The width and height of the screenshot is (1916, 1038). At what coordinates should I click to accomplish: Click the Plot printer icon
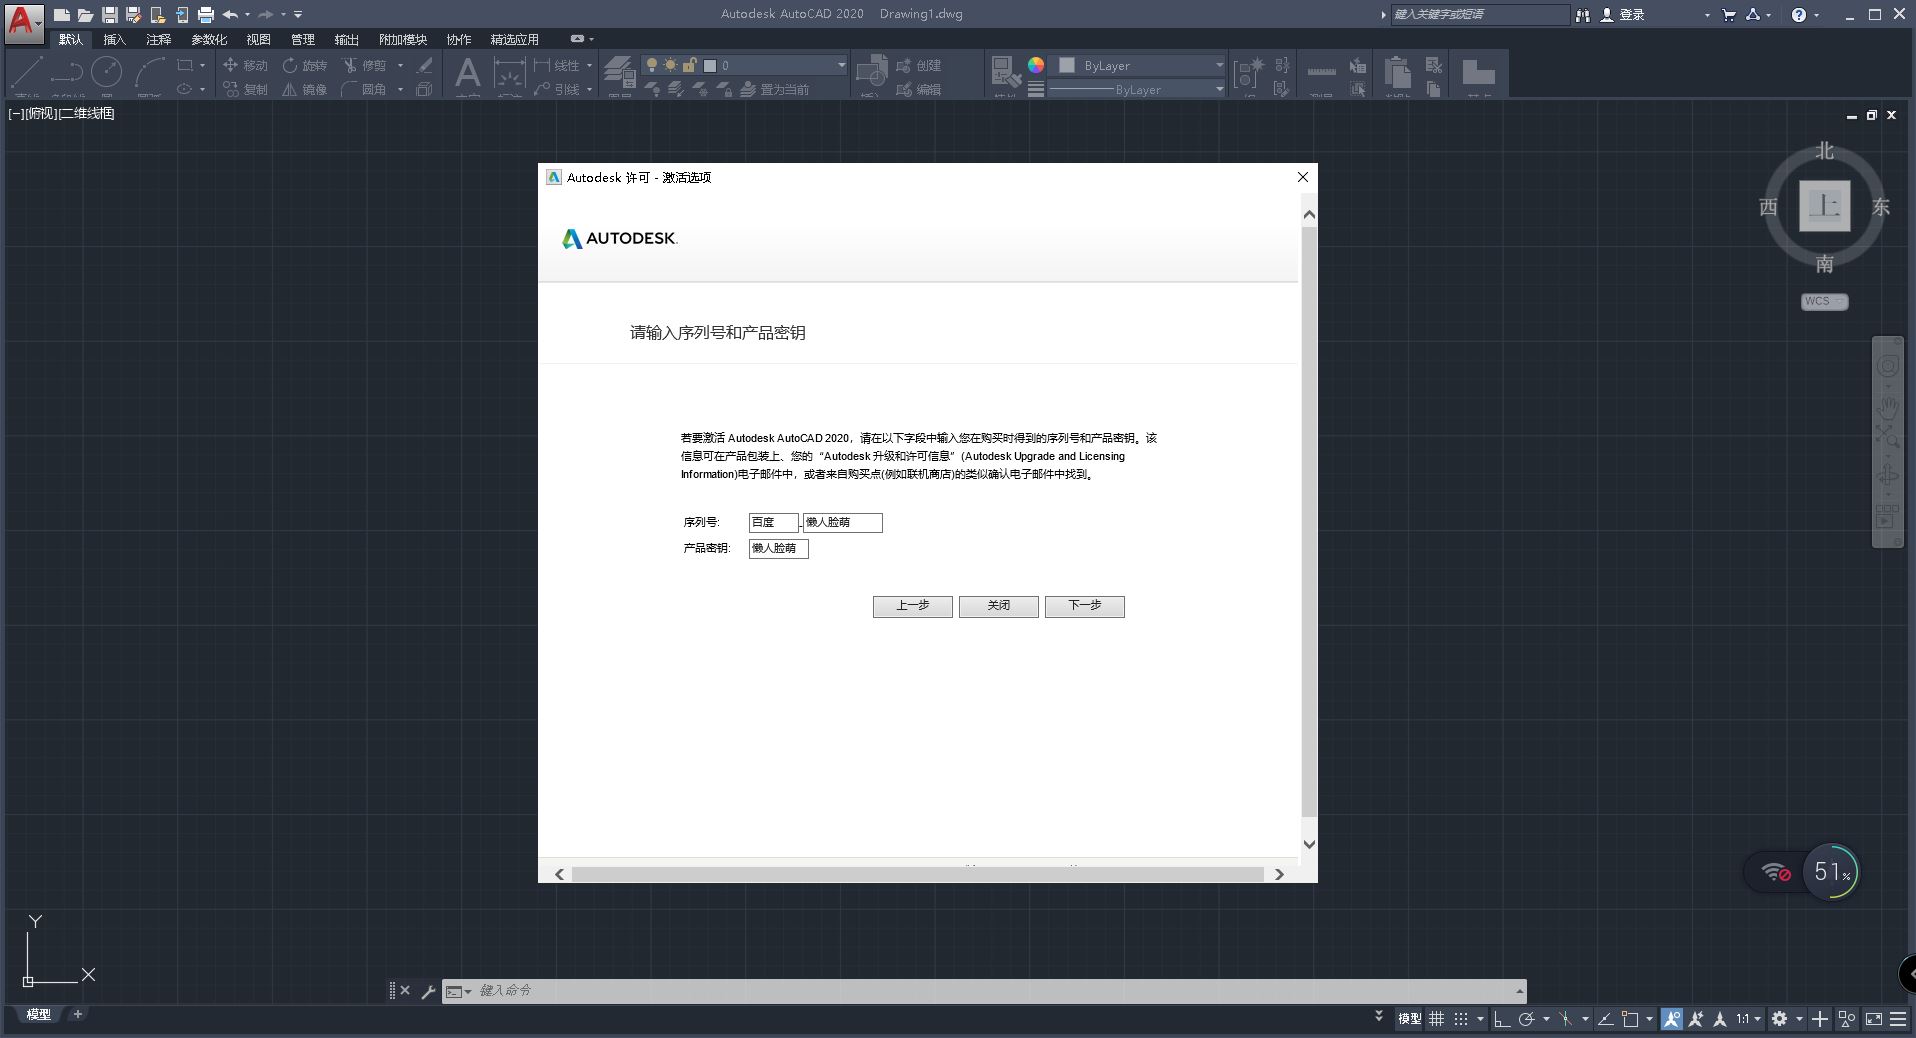click(x=206, y=15)
